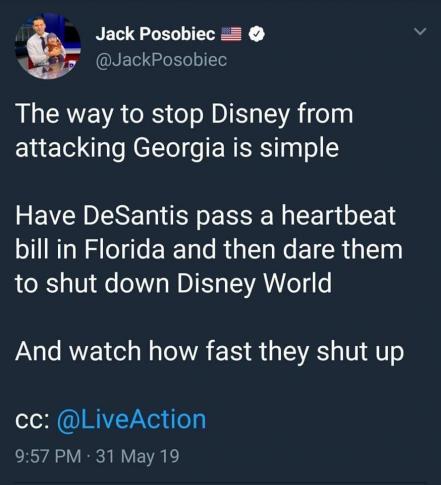Open the tweet options chevron menu
The height and width of the screenshot is (485, 441).
tap(420, 31)
